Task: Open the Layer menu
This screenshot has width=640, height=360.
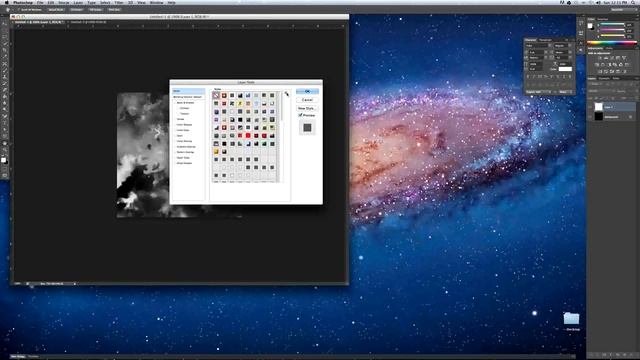Action: tap(78, 2)
